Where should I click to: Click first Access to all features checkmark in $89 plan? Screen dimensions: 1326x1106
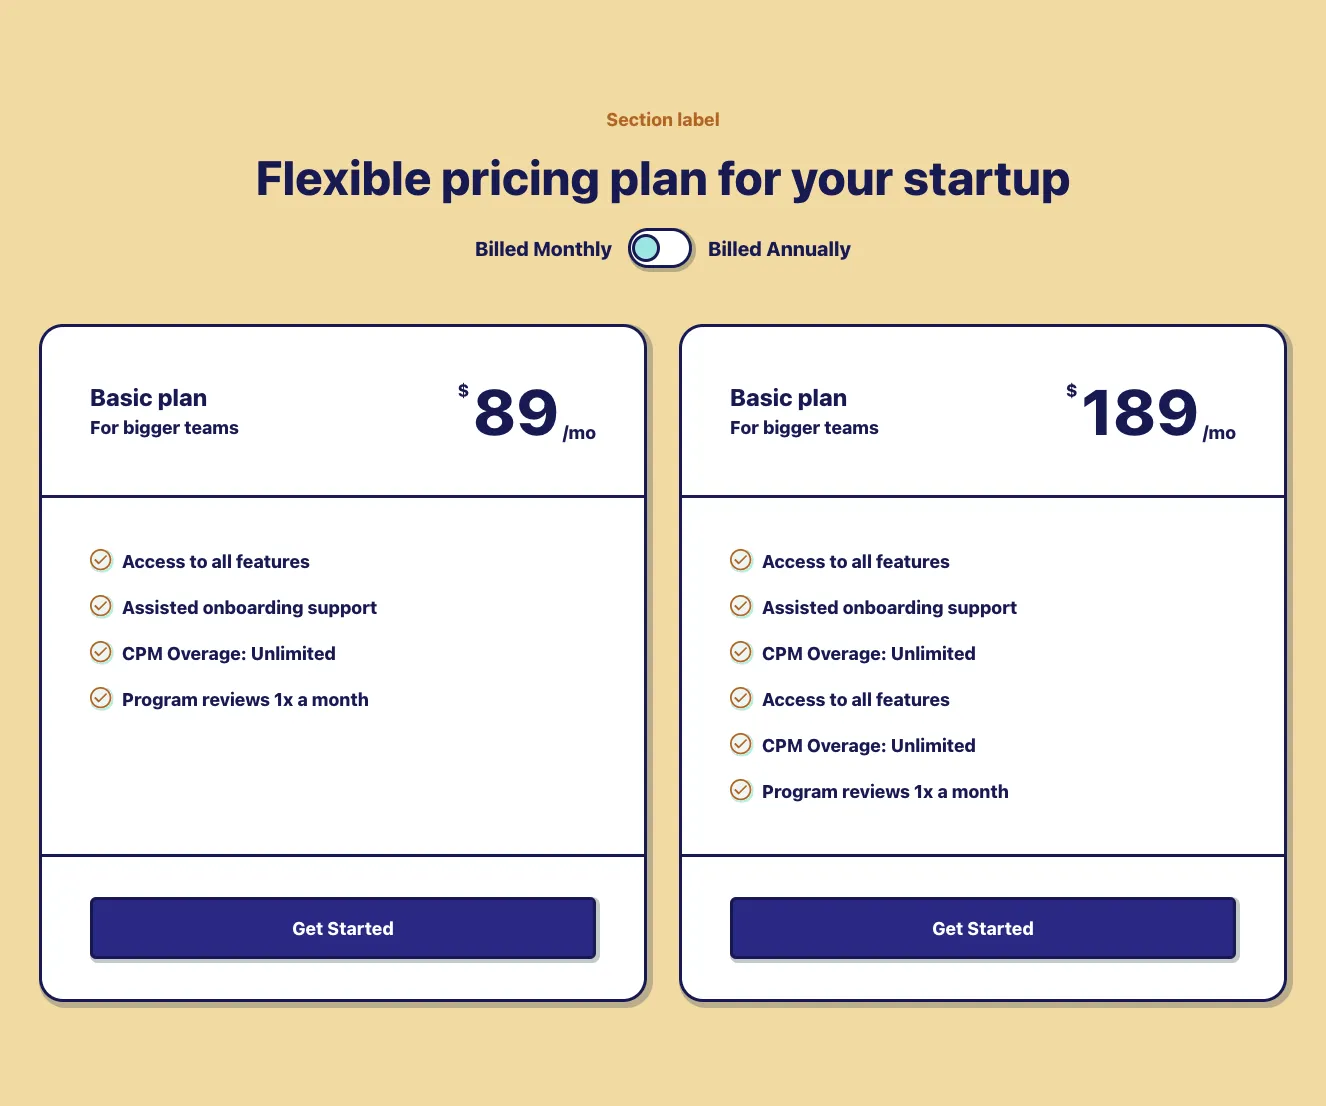coord(101,560)
